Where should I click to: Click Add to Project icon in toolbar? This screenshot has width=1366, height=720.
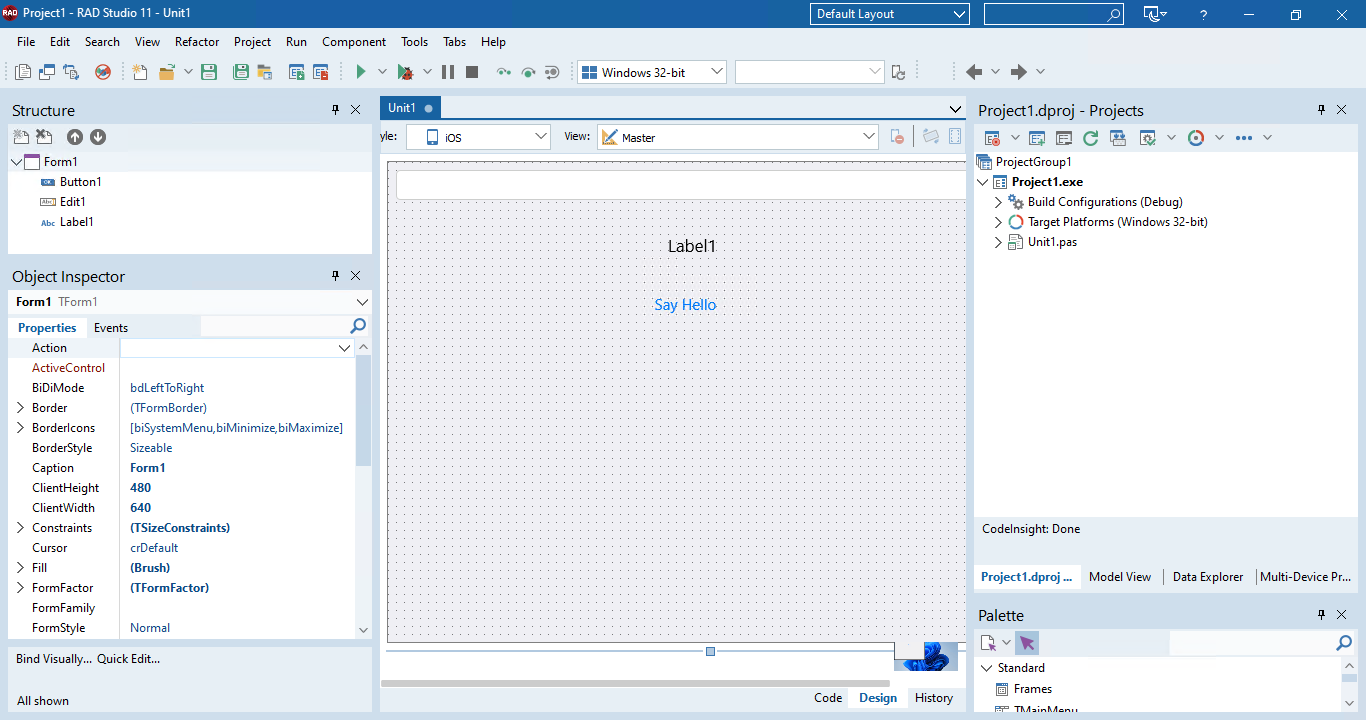296,72
